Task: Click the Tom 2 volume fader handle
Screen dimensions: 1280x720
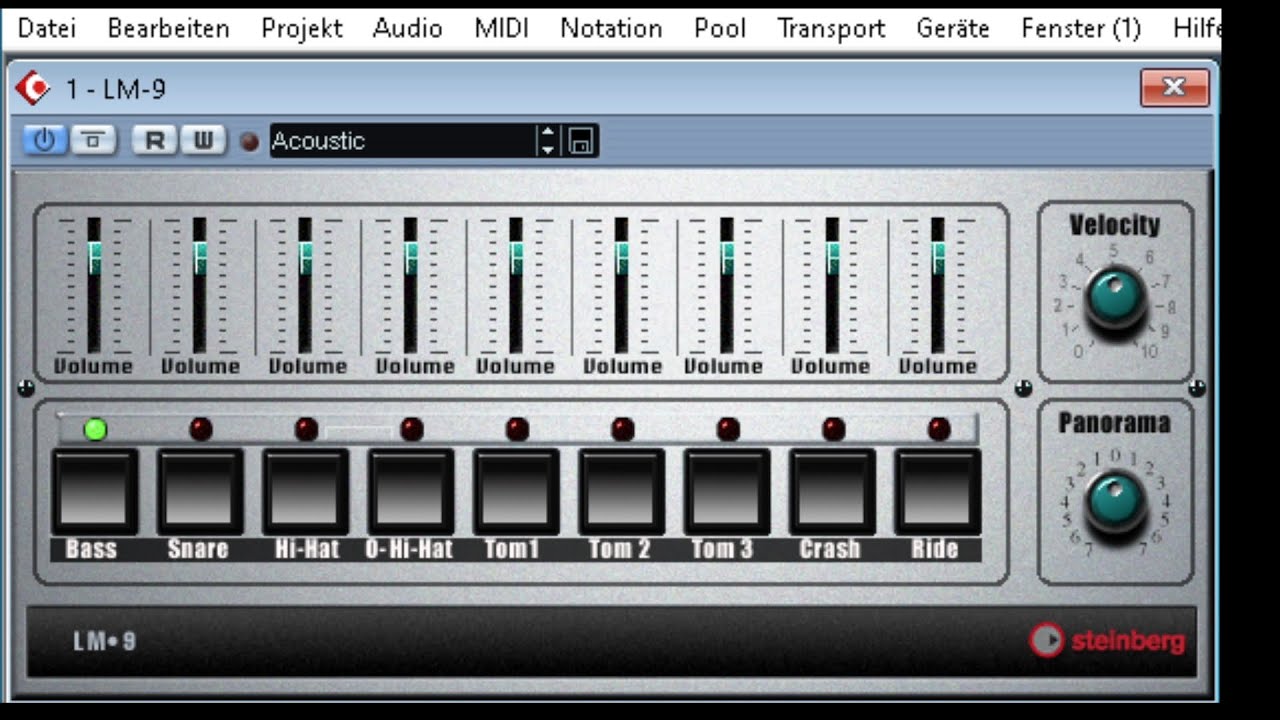Action: click(622, 257)
